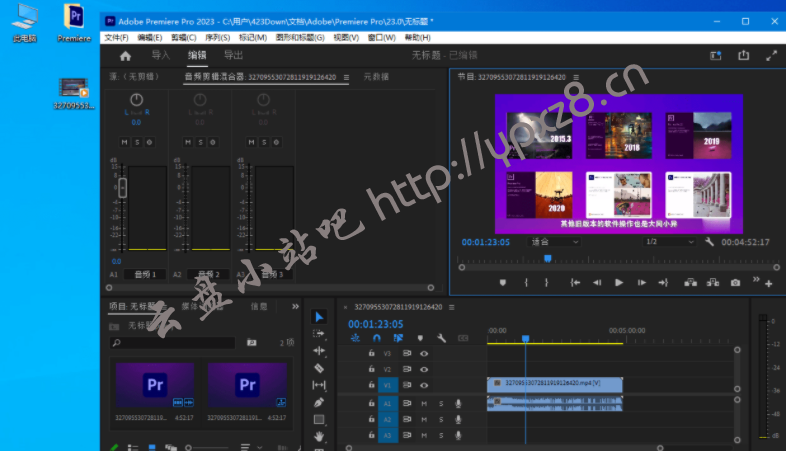Adjust 音频 1 volume fader
This screenshot has width=786, height=451.
(x=122, y=188)
